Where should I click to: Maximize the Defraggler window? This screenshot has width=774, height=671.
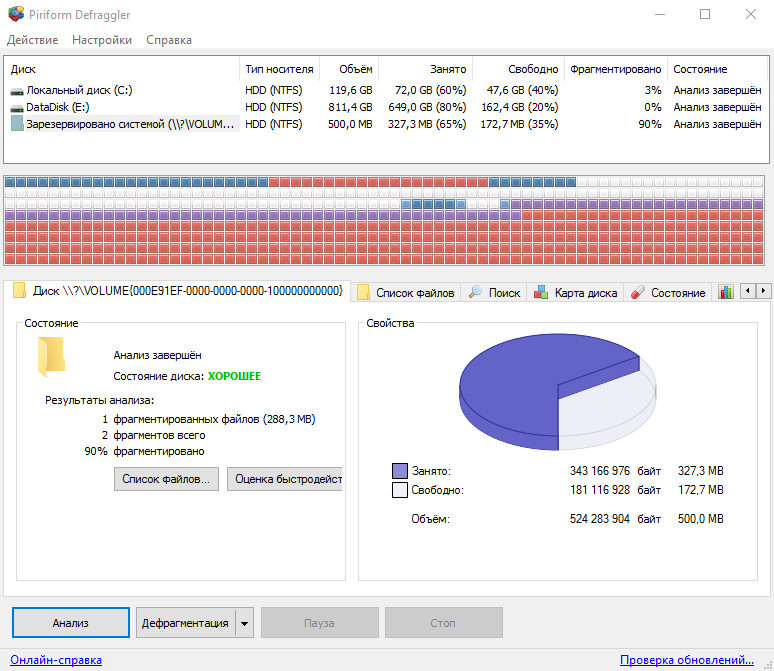point(705,14)
